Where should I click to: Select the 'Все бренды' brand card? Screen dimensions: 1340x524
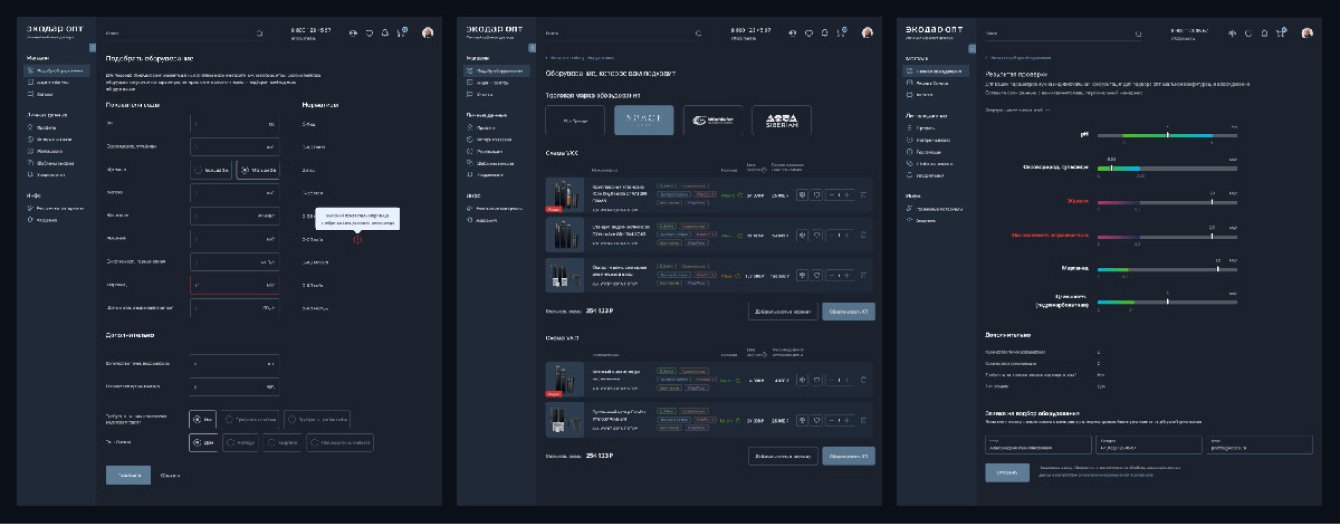tap(576, 120)
